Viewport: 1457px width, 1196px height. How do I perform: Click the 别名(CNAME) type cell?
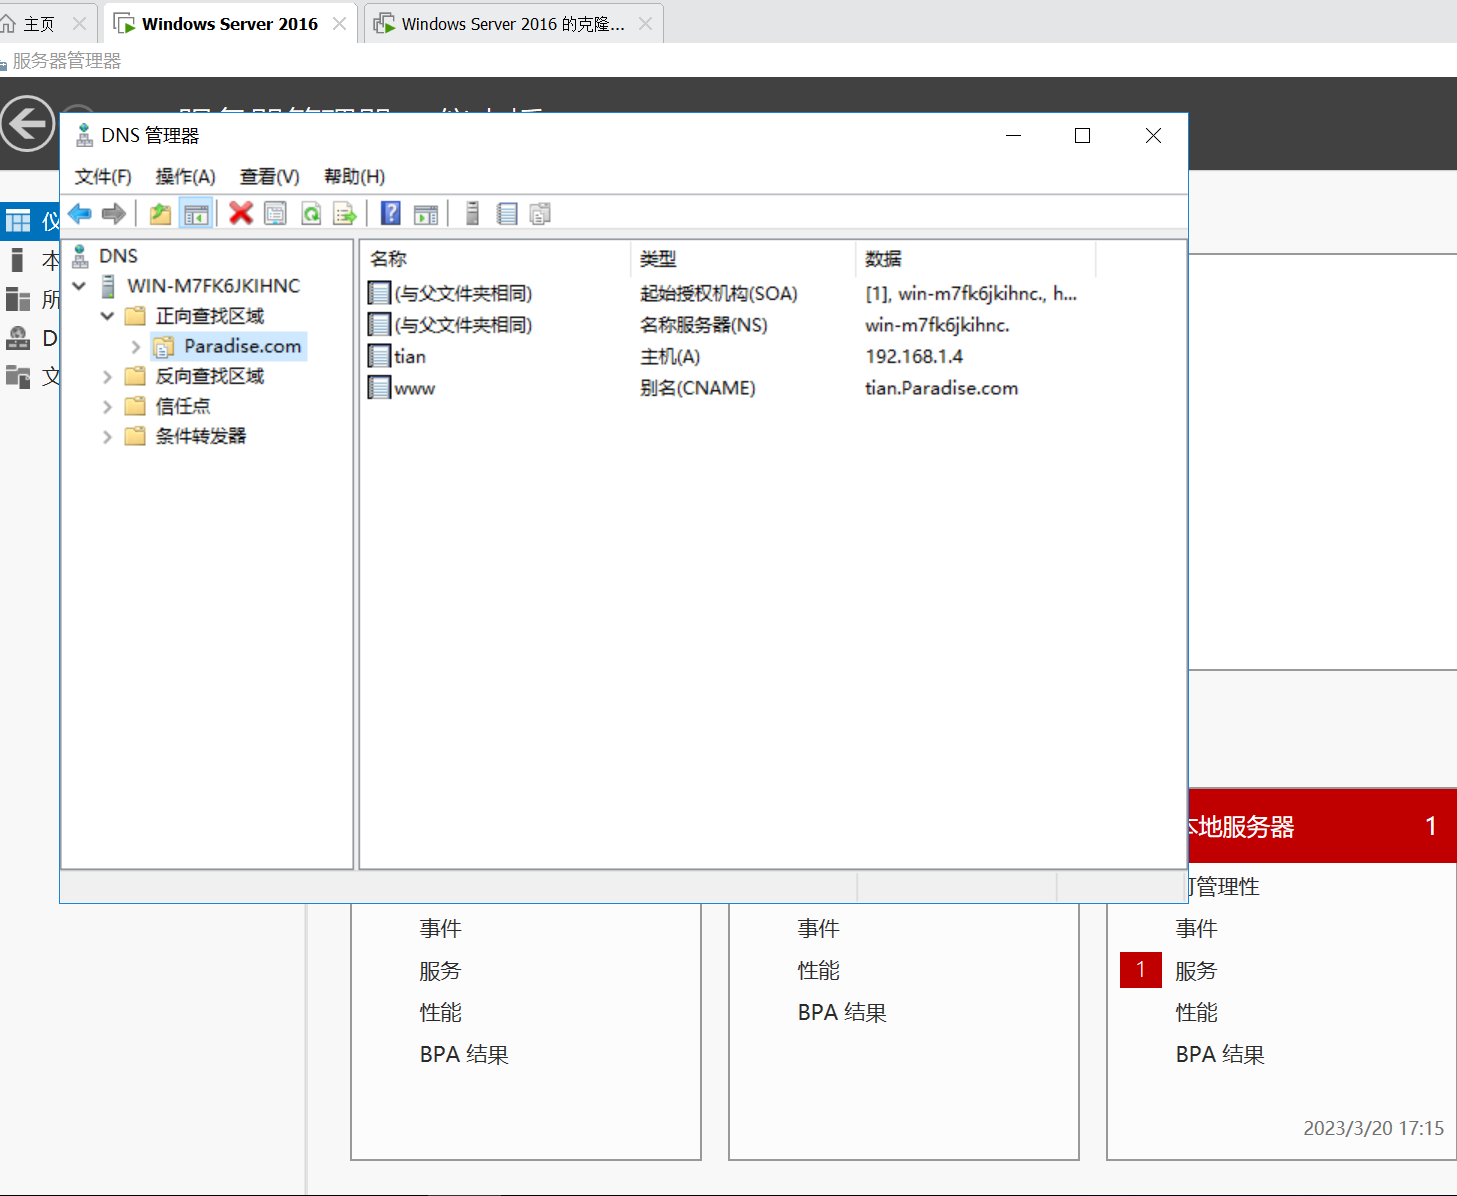[698, 388]
